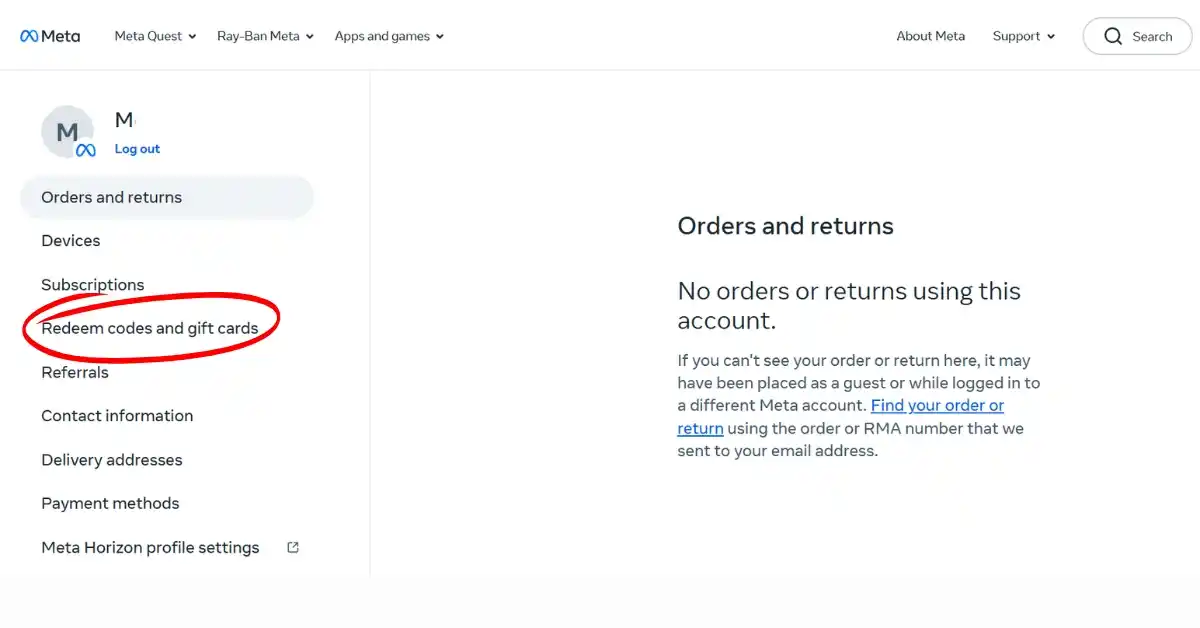Open Payment methods
The image size is (1200, 628).
pyautogui.click(x=110, y=503)
